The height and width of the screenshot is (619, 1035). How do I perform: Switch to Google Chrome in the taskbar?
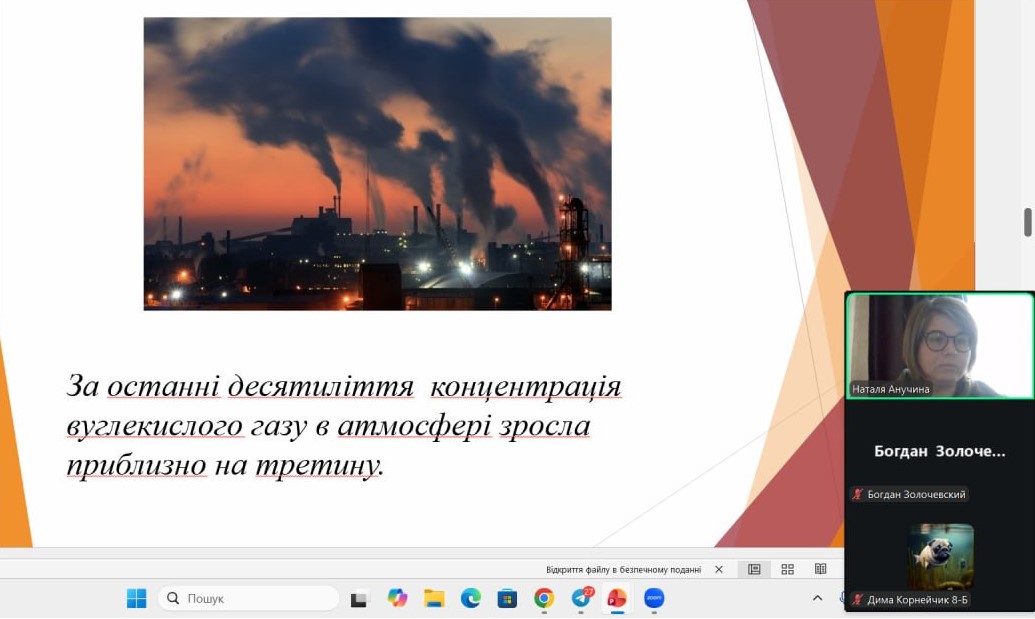click(544, 598)
